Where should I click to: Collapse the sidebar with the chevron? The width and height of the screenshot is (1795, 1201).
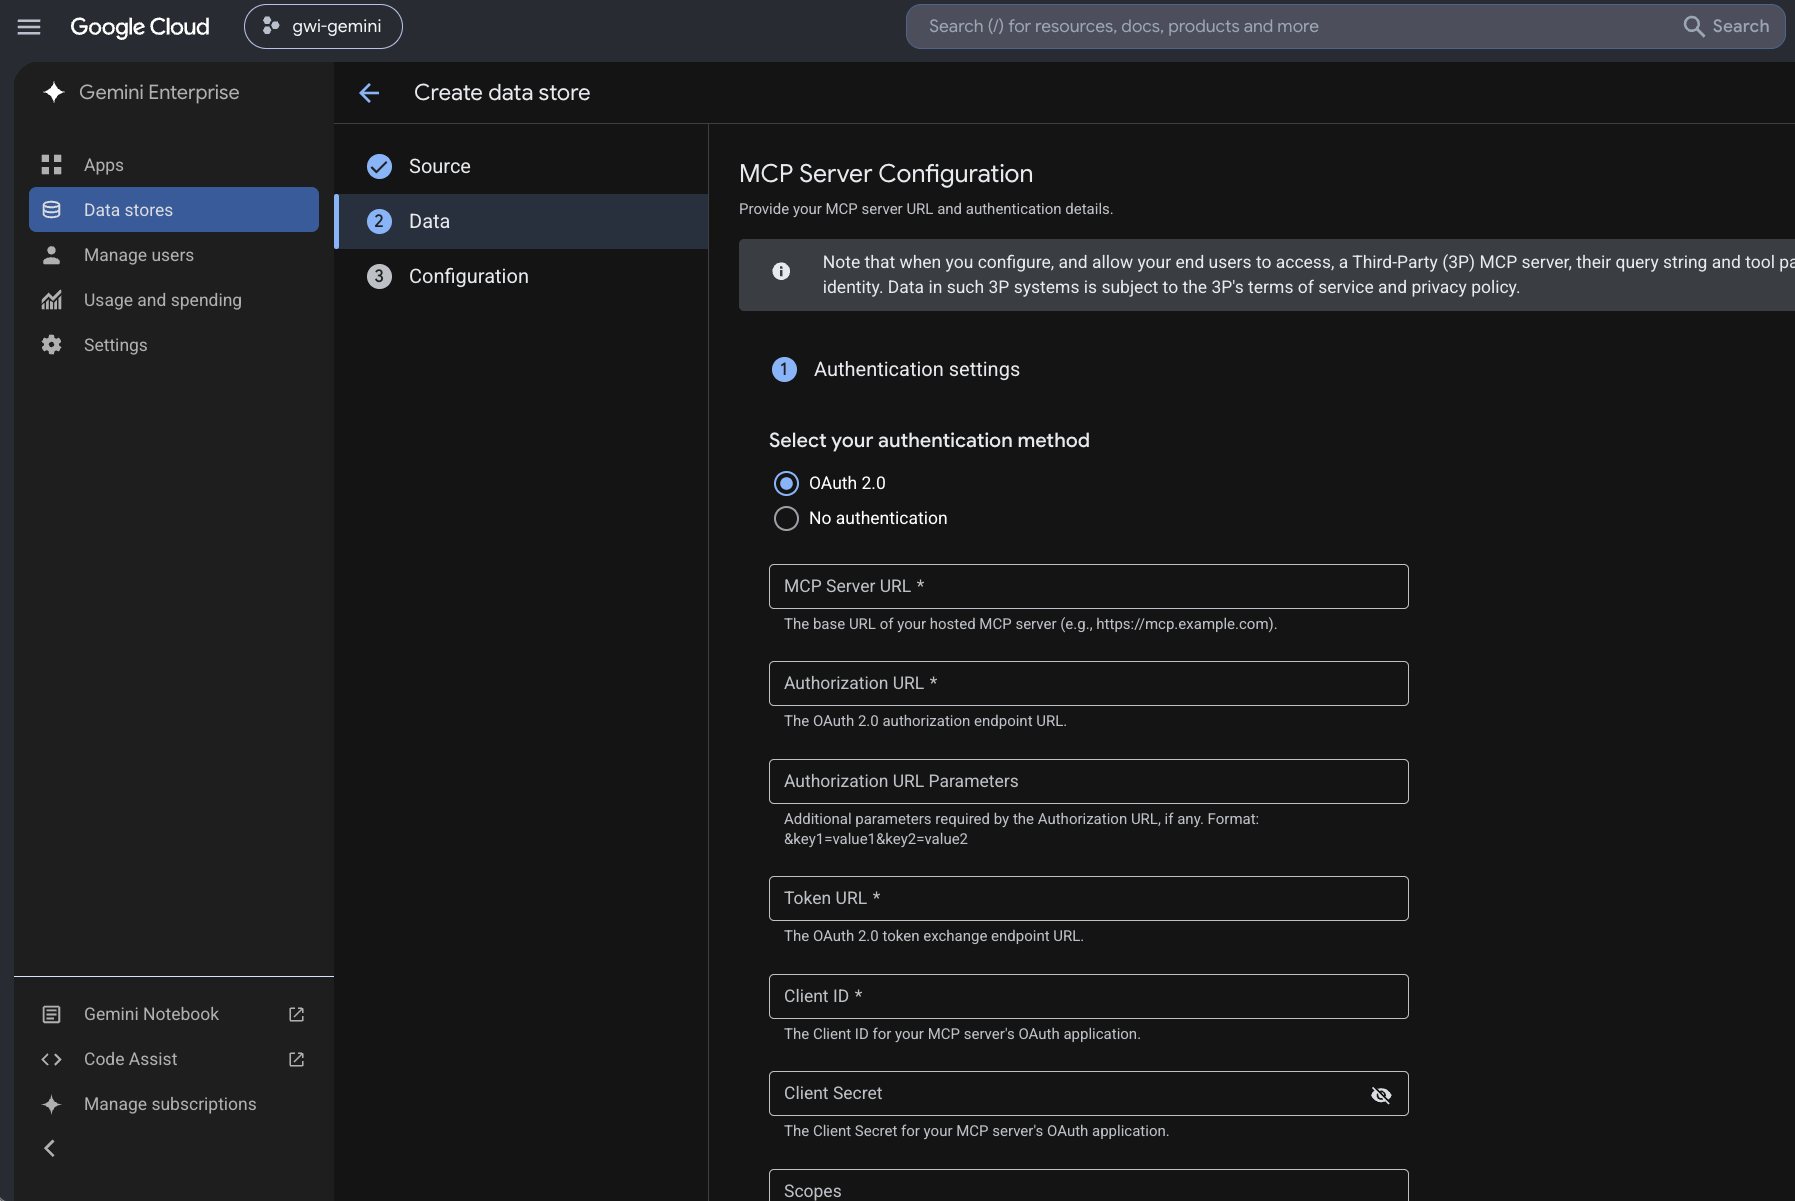49,1148
